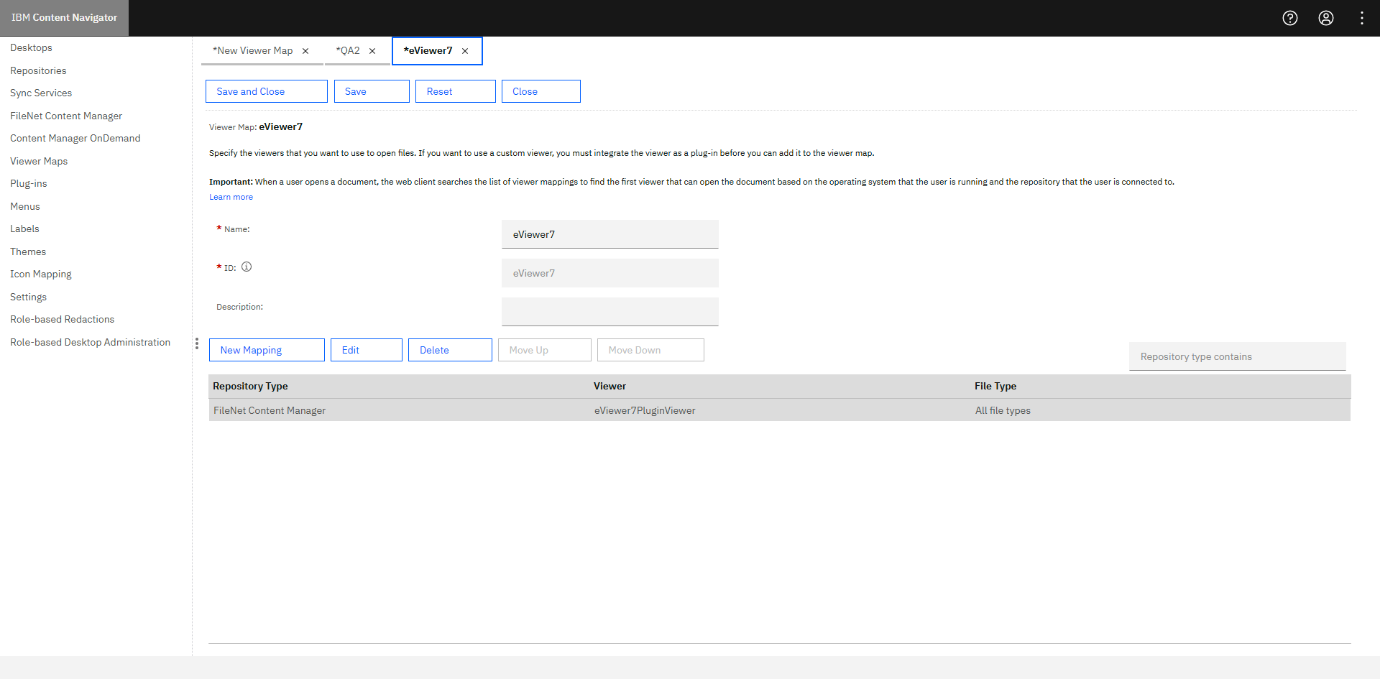Click the New Mapping button
This screenshot has width=1380, height=679.
[266, 350]
